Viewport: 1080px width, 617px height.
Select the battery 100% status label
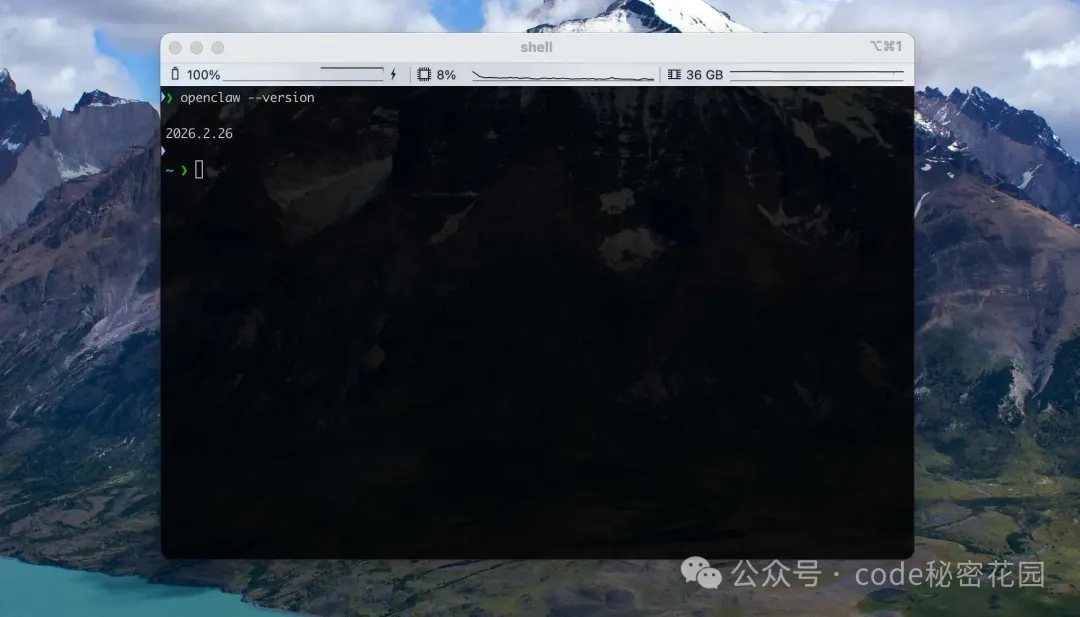point(203,75)
